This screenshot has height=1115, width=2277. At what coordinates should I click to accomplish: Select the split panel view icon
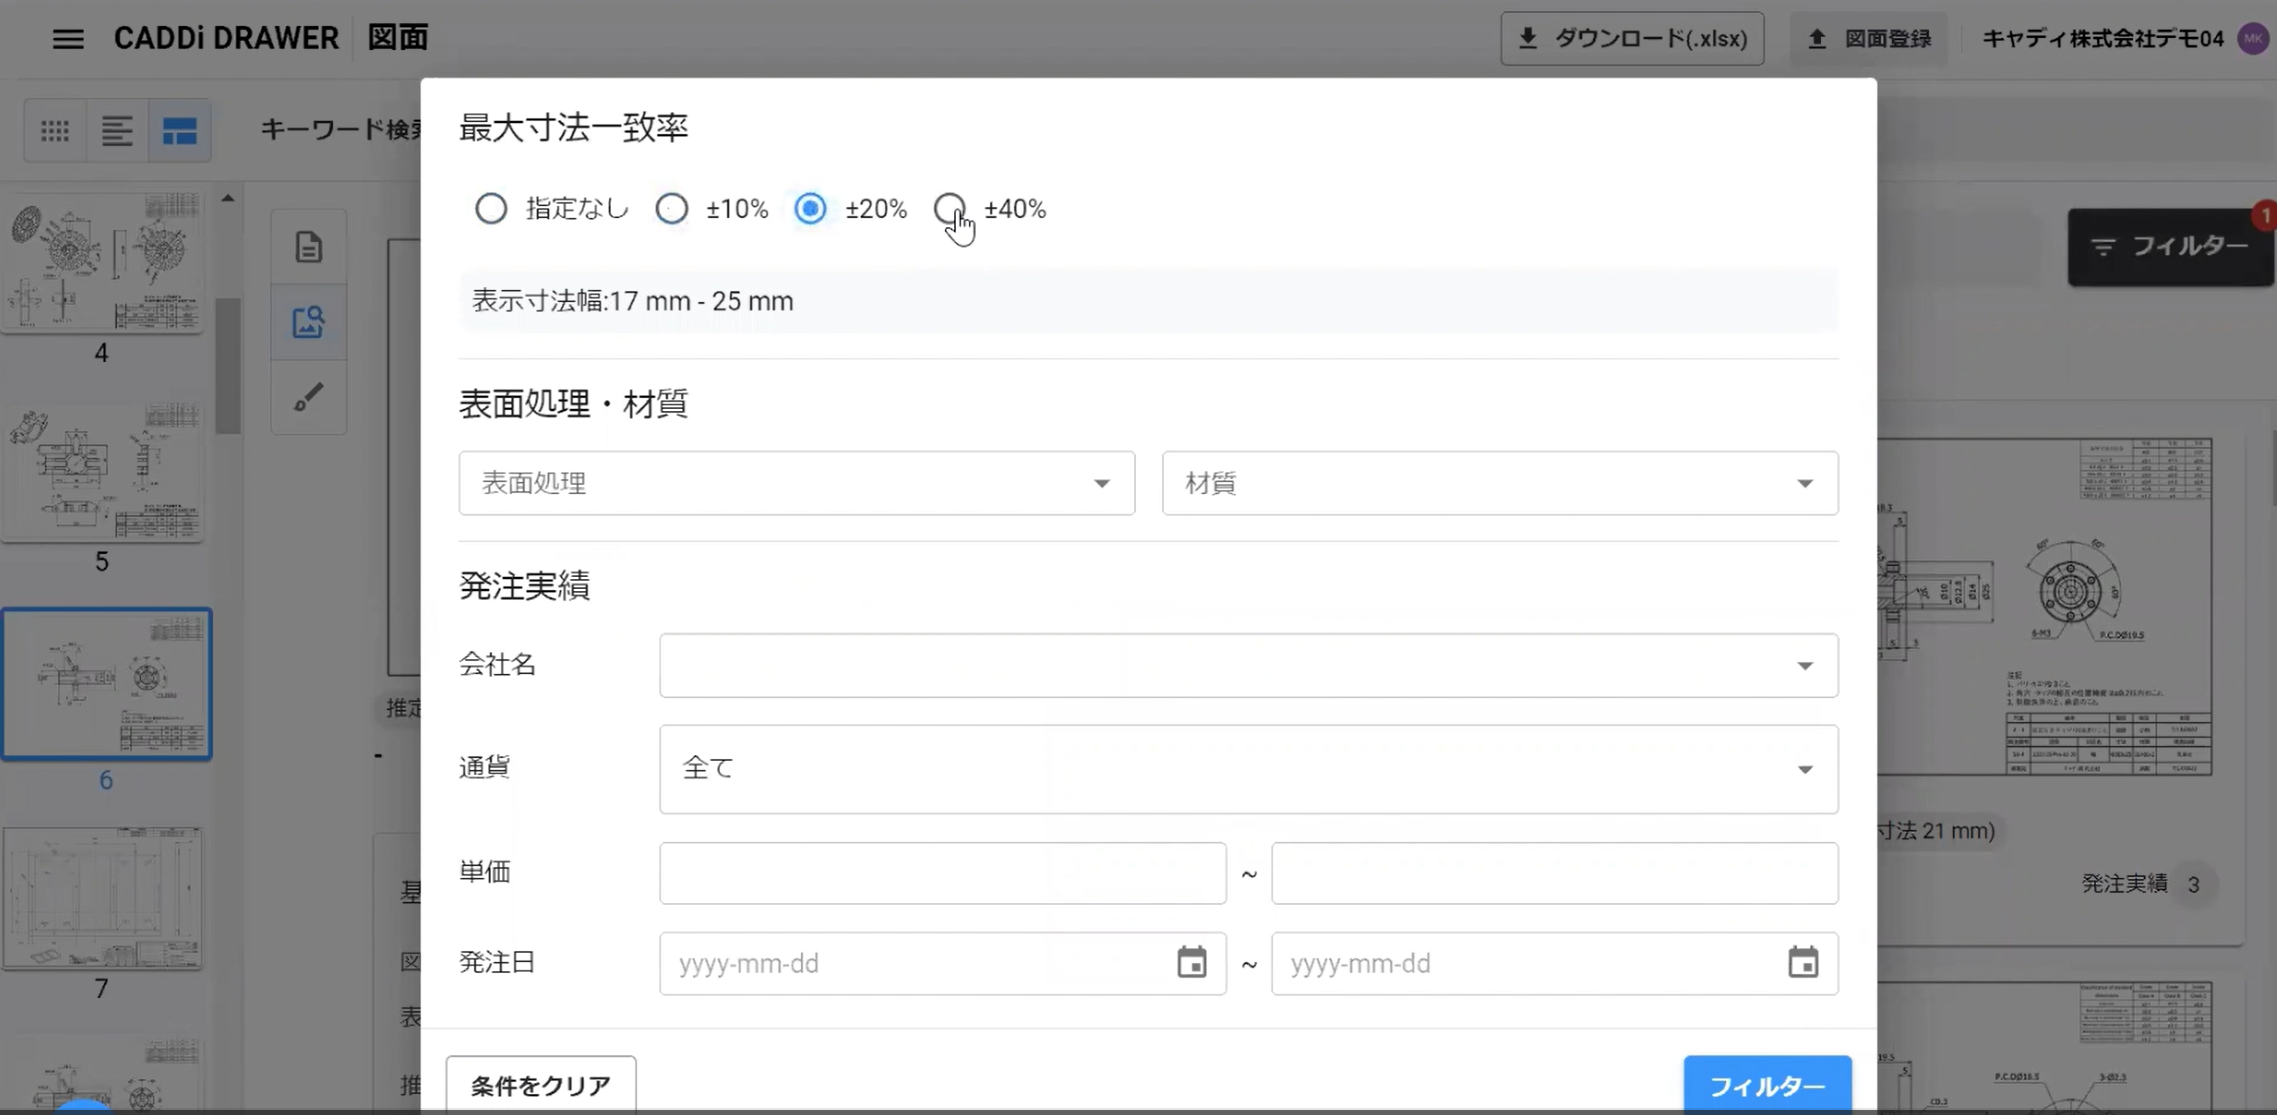tap(180, 131)
